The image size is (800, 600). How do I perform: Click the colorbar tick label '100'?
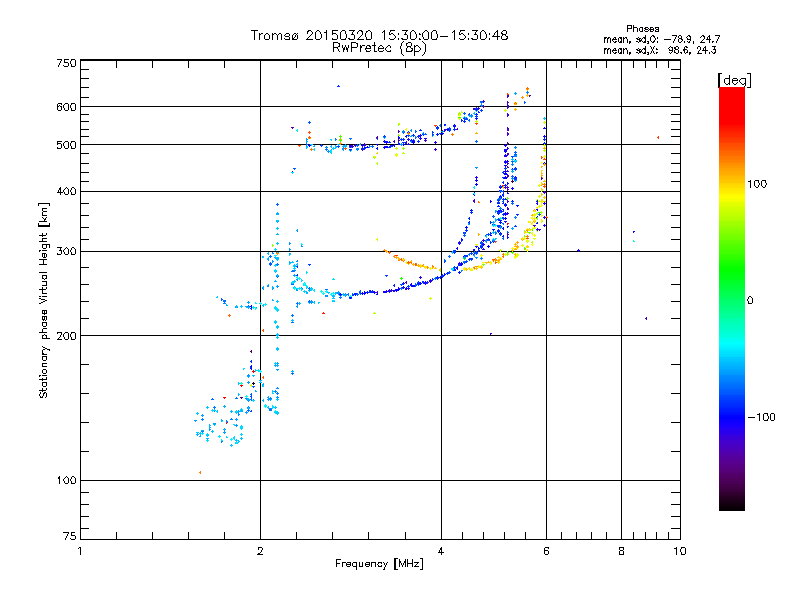click(757, 184)
